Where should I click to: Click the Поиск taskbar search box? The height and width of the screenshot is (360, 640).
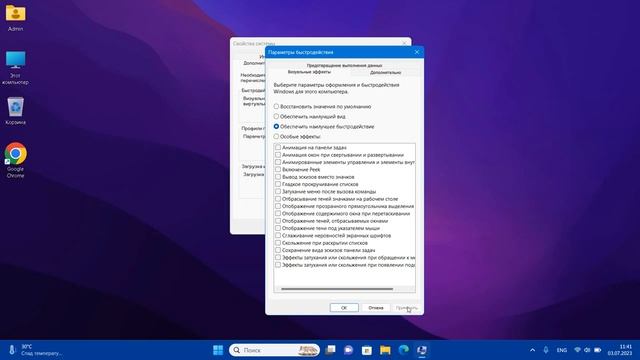pos(274,350)
